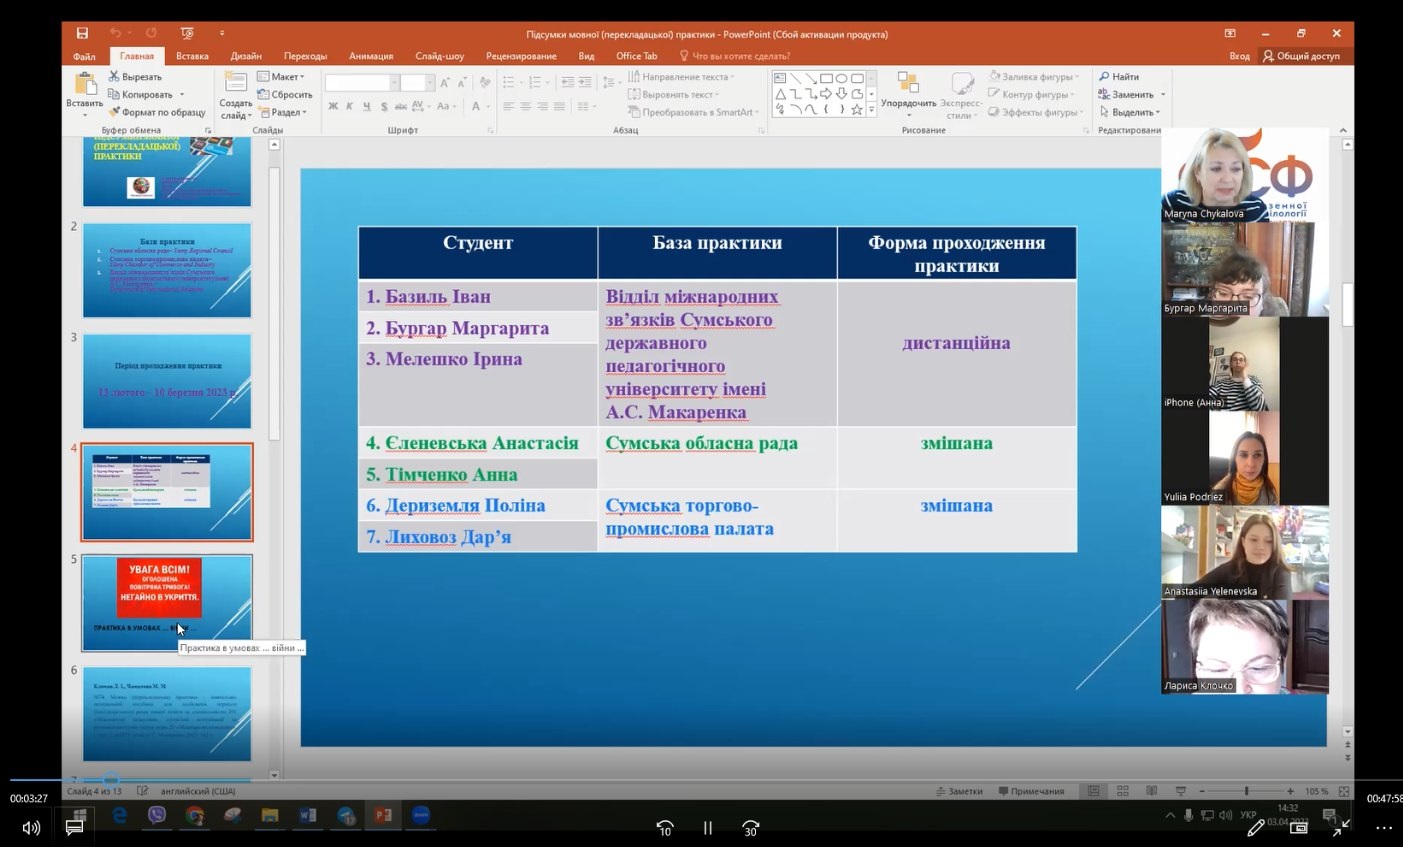Skip back 10 seconds in the video
The height and width of the screenshot is (847, 1403).
coord(665,827)
